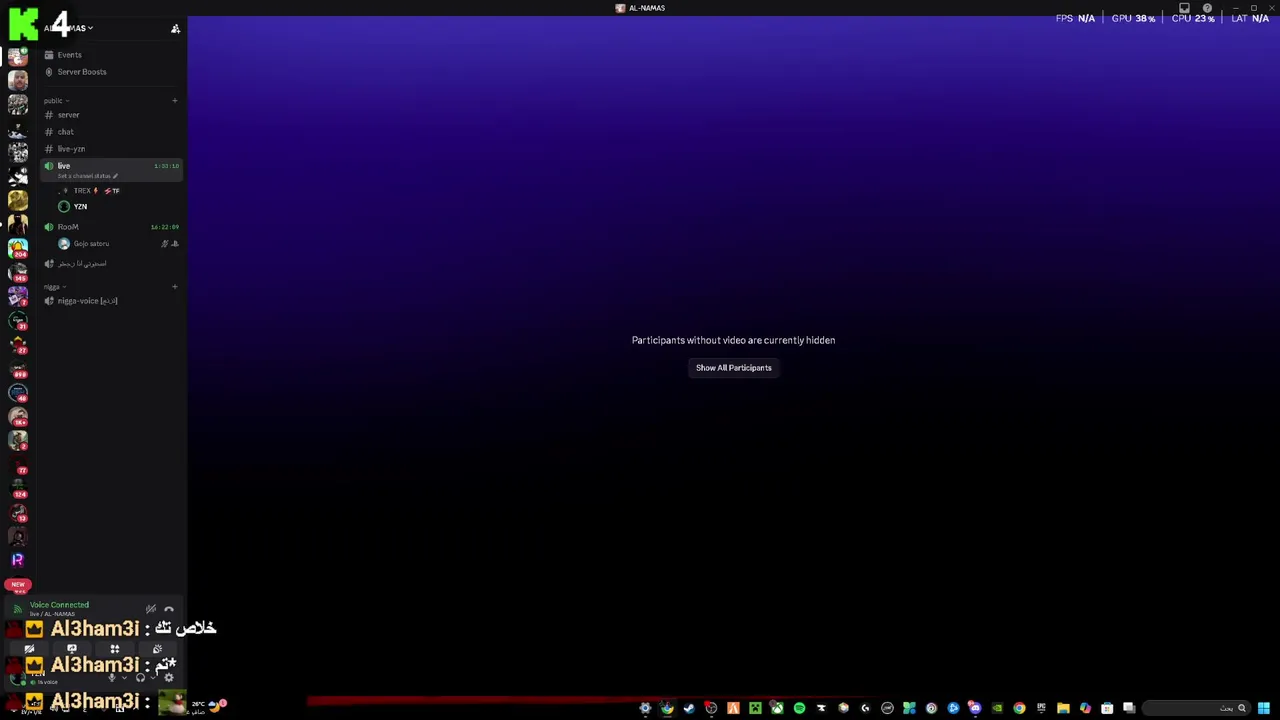Open the server icon with 204 badge
Viewport: 1280px width, 720px height.
(18, 248)
